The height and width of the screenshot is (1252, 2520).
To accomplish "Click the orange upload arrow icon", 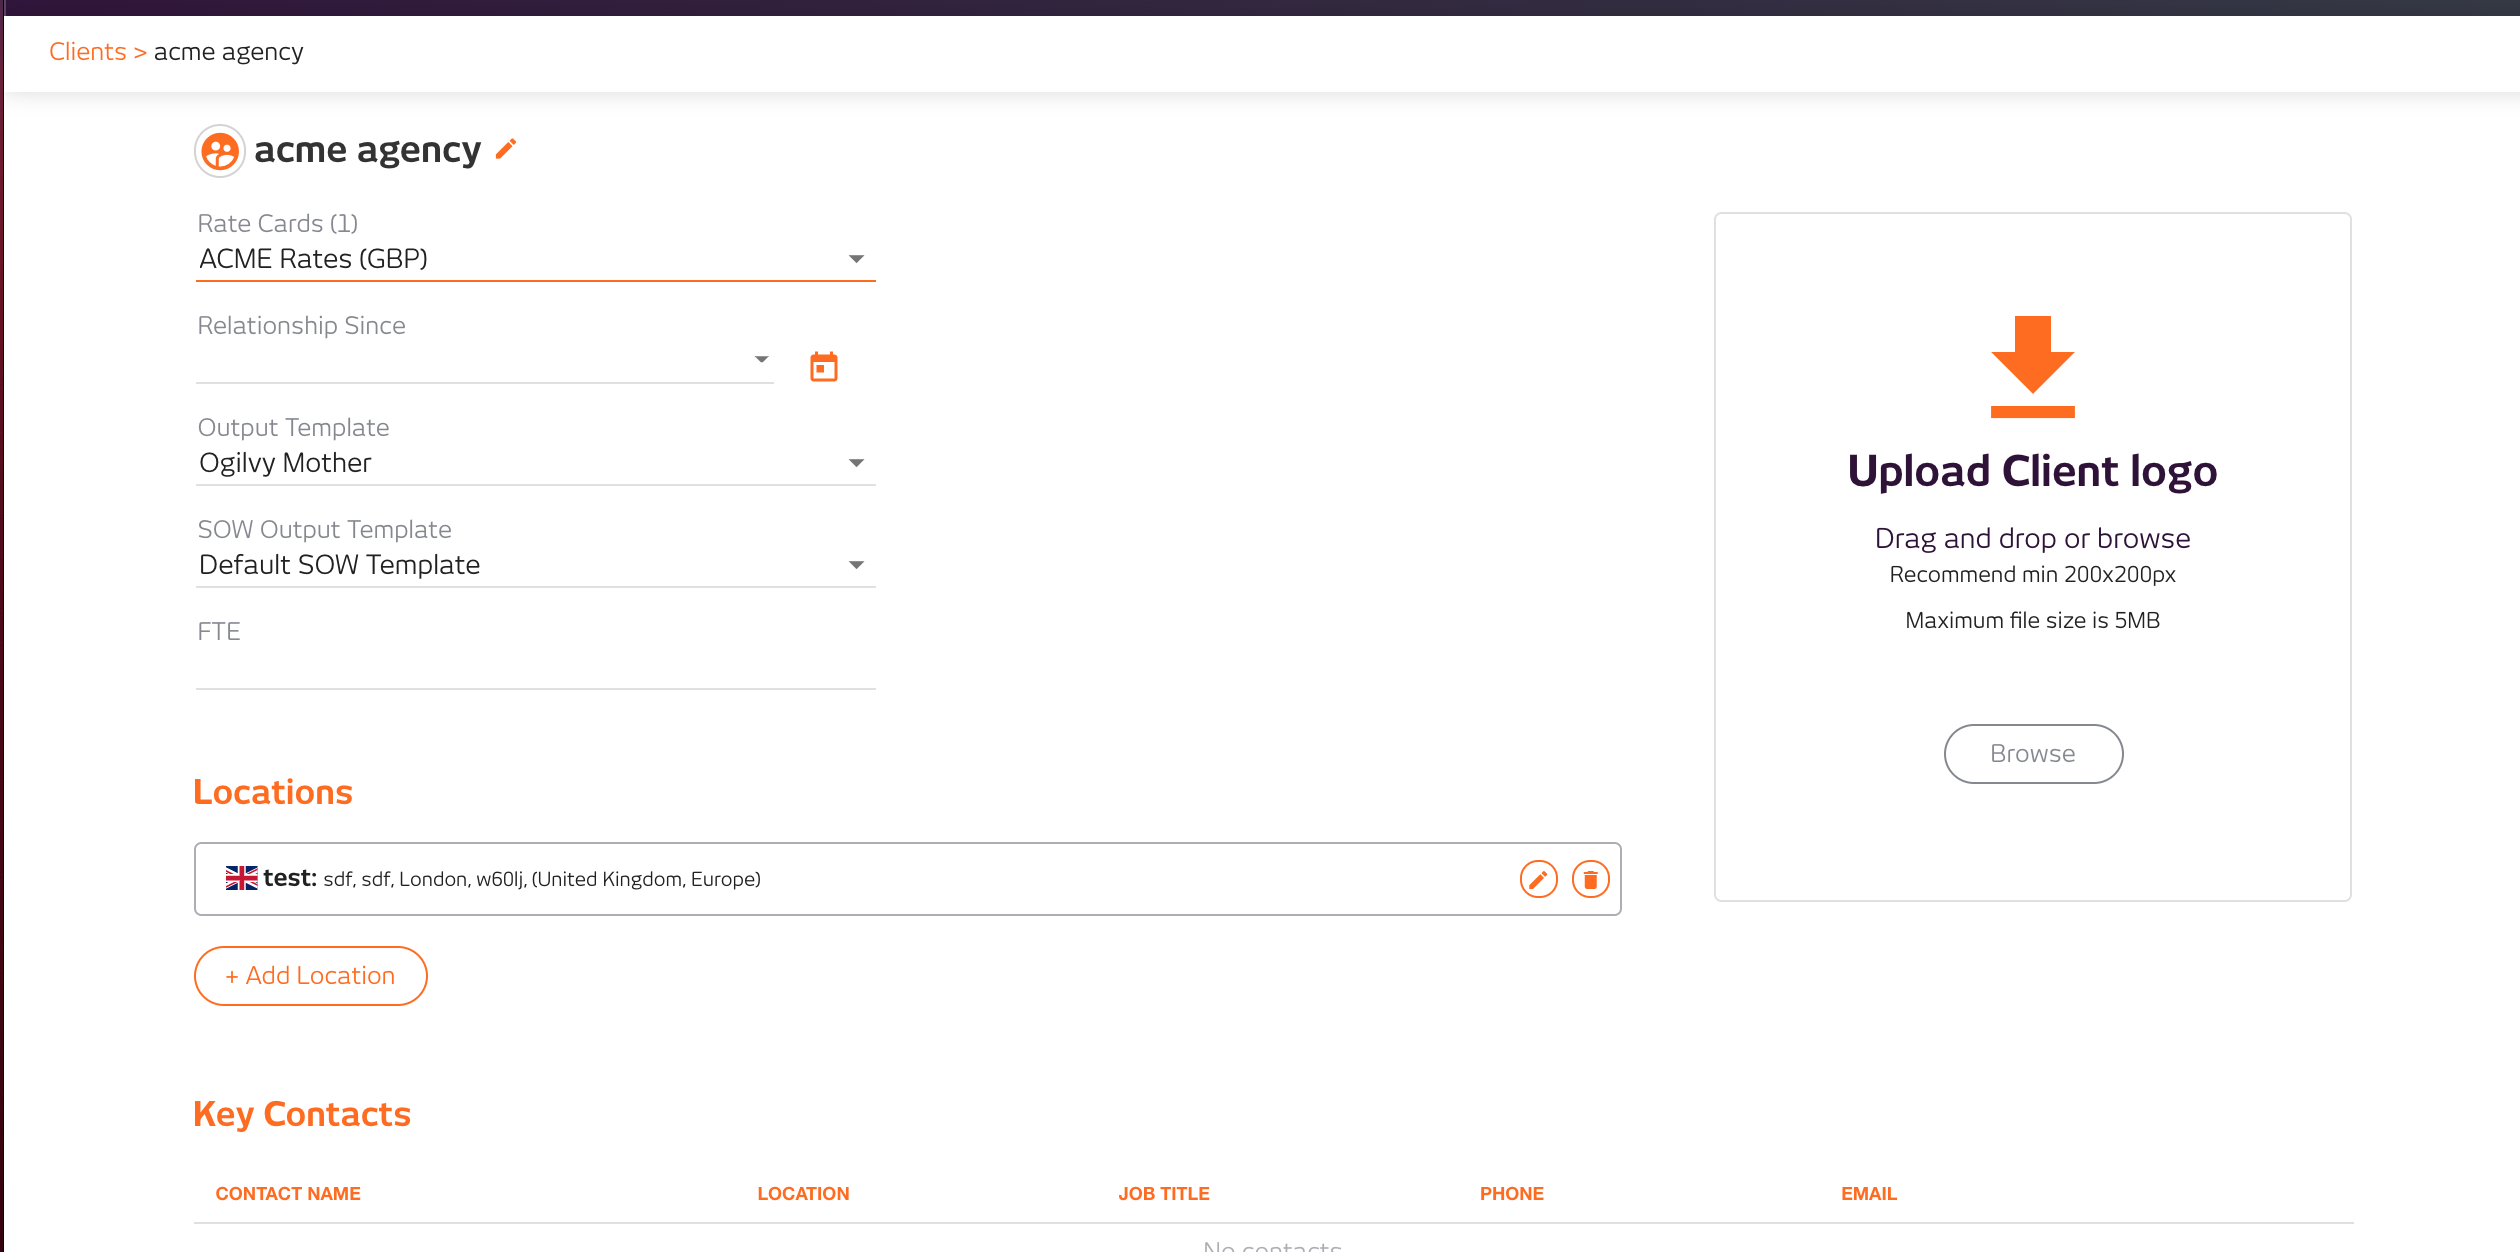I will tap(2033, 367).
